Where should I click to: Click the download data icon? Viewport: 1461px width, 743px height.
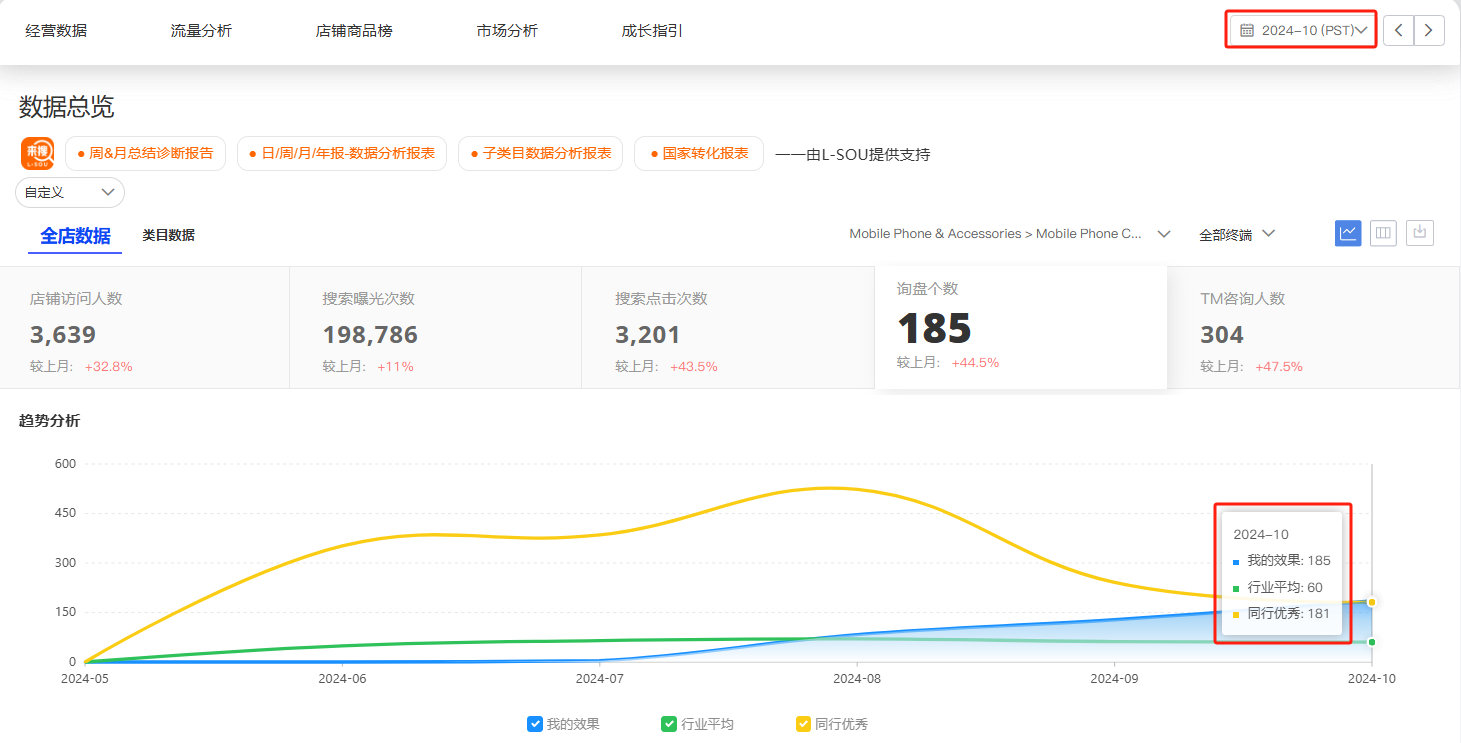(1419, 233)
